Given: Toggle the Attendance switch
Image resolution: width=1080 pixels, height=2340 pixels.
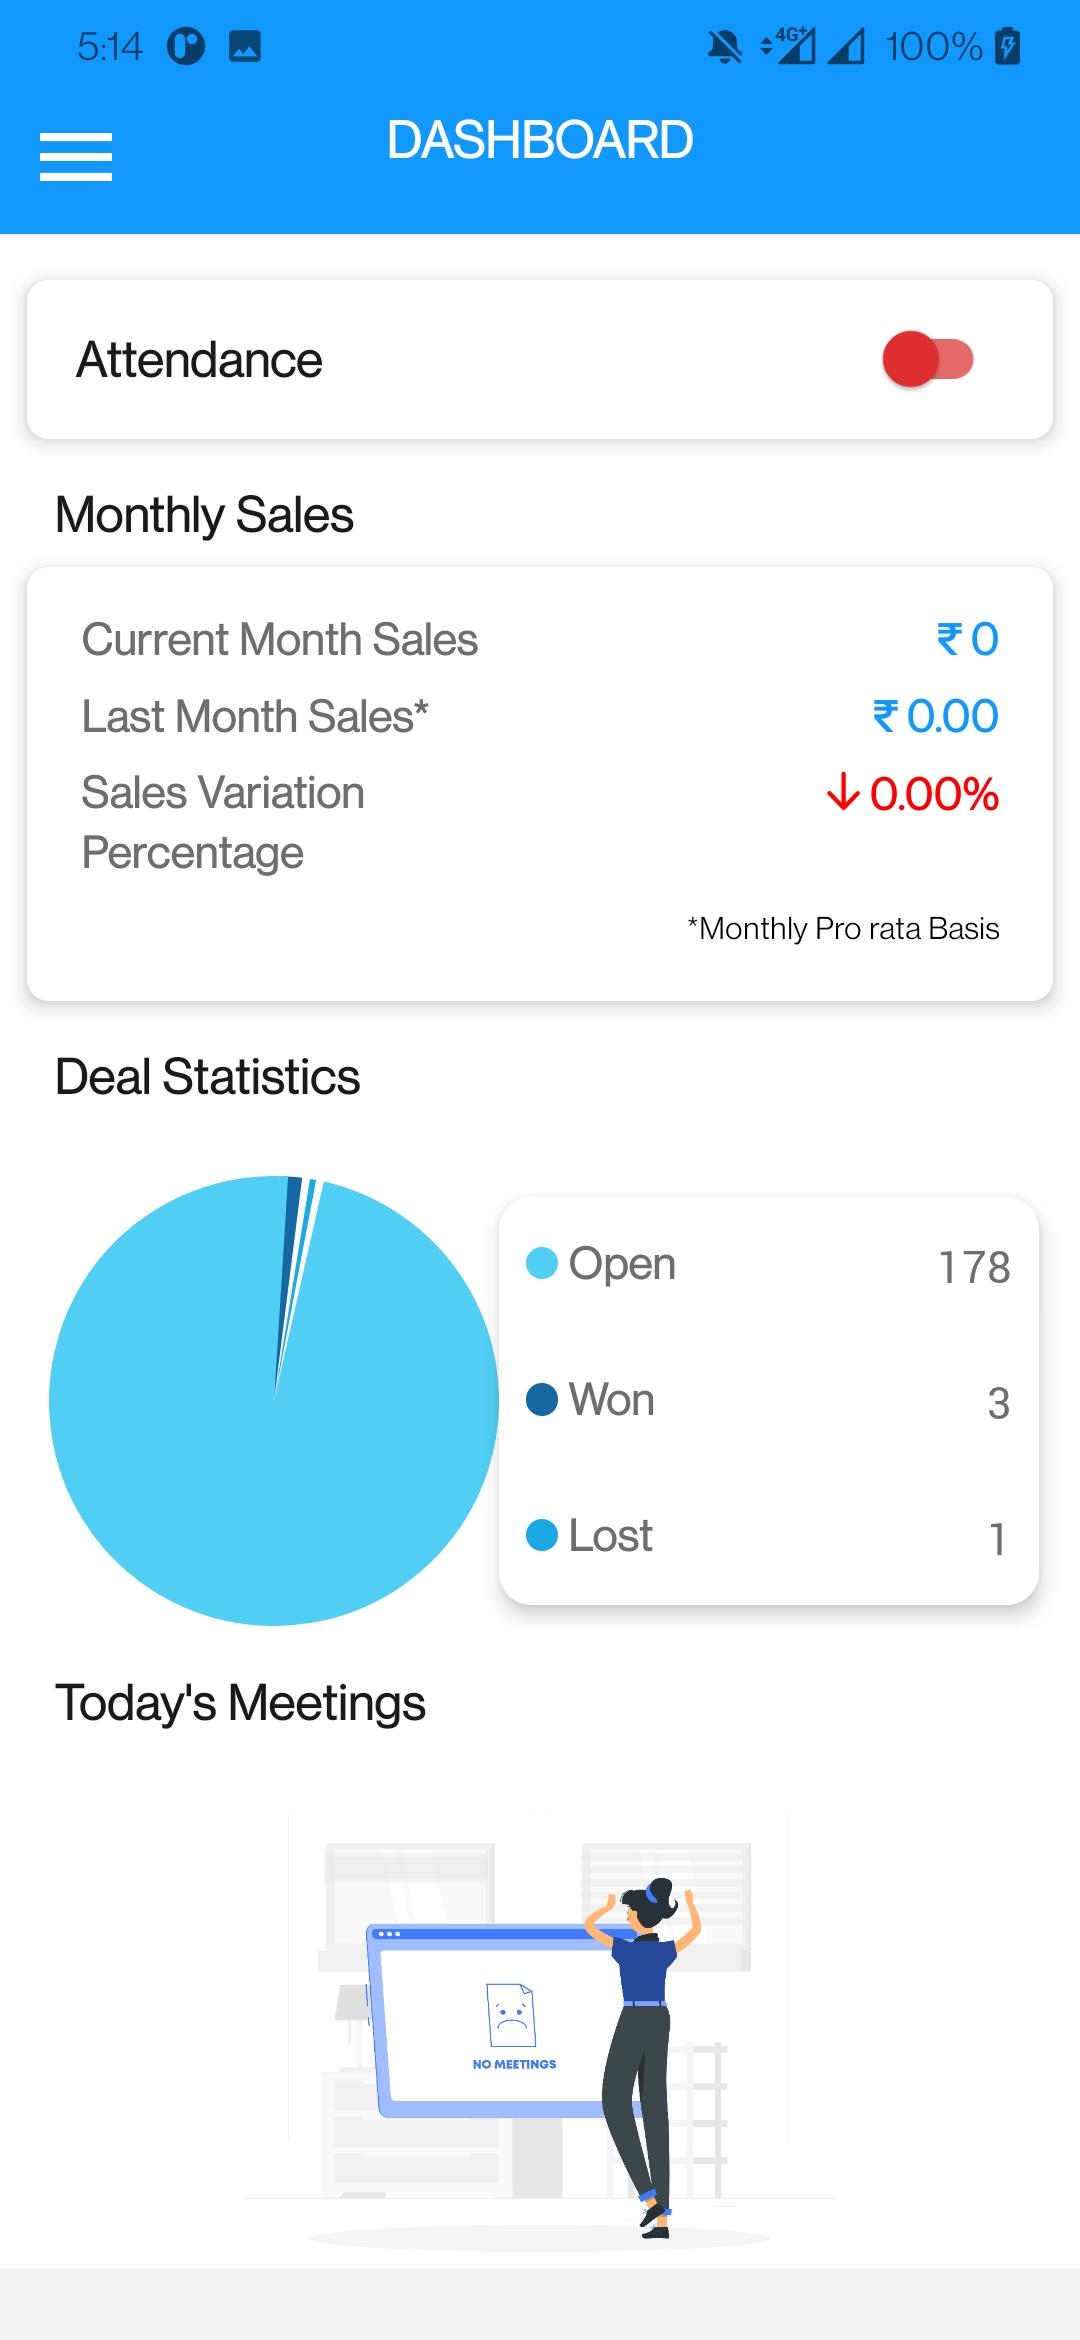Looking at the screenshot, I should point(927,359).
